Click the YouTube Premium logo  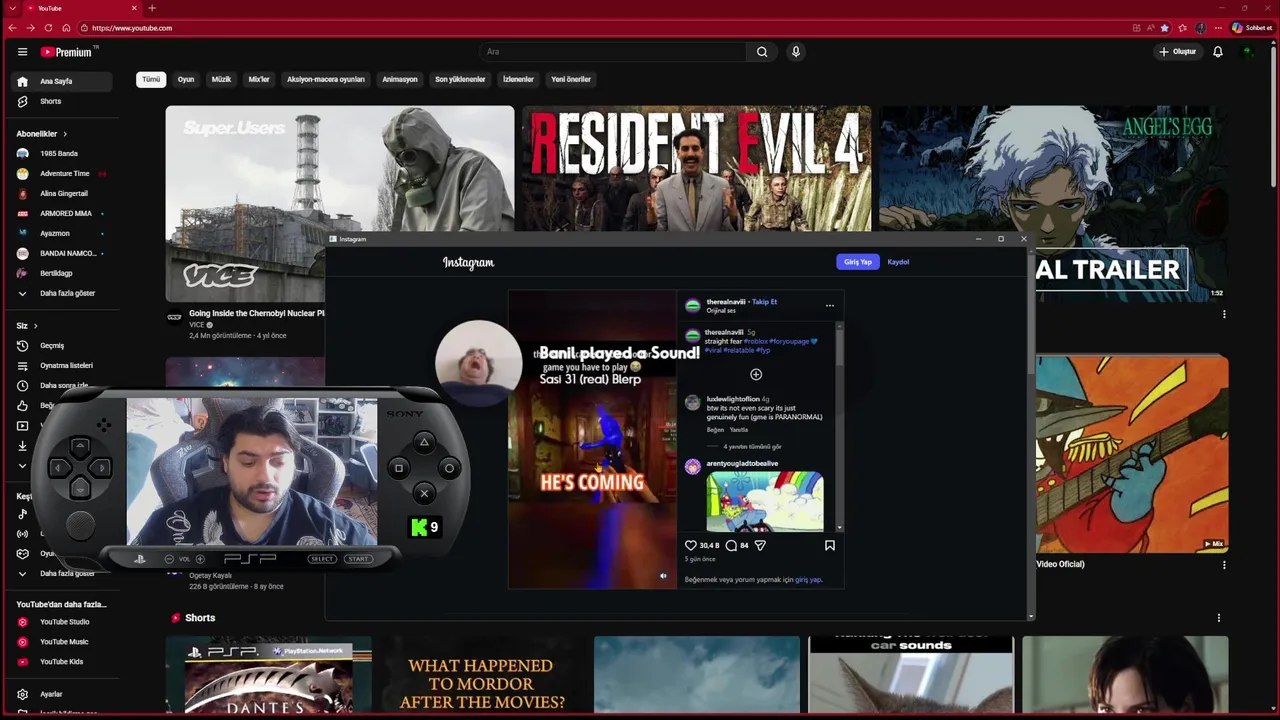click(69, 52)
